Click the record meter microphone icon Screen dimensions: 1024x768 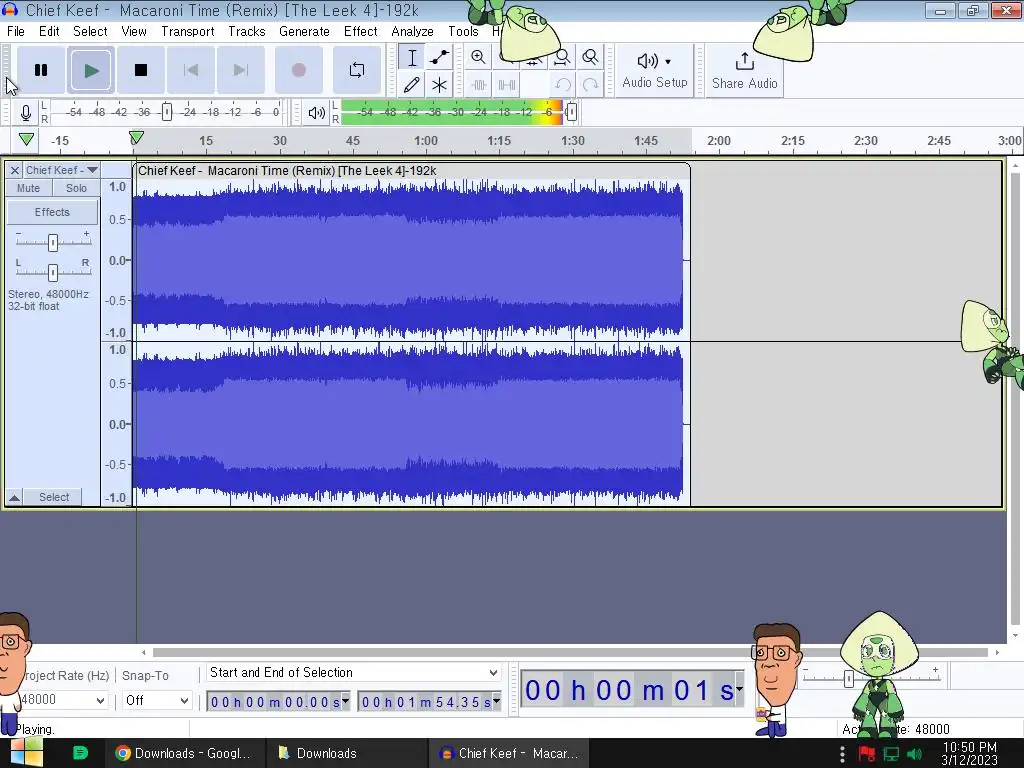(x=25, y=112)
